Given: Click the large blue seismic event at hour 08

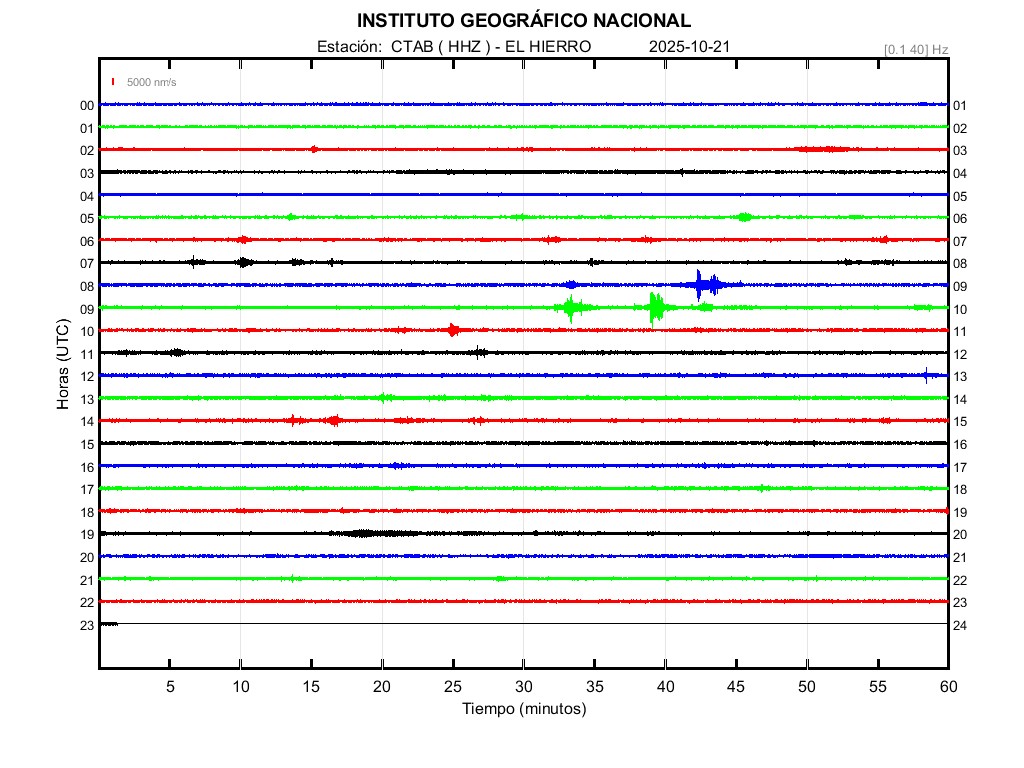Looking at the screenshot, I should 705,285.
